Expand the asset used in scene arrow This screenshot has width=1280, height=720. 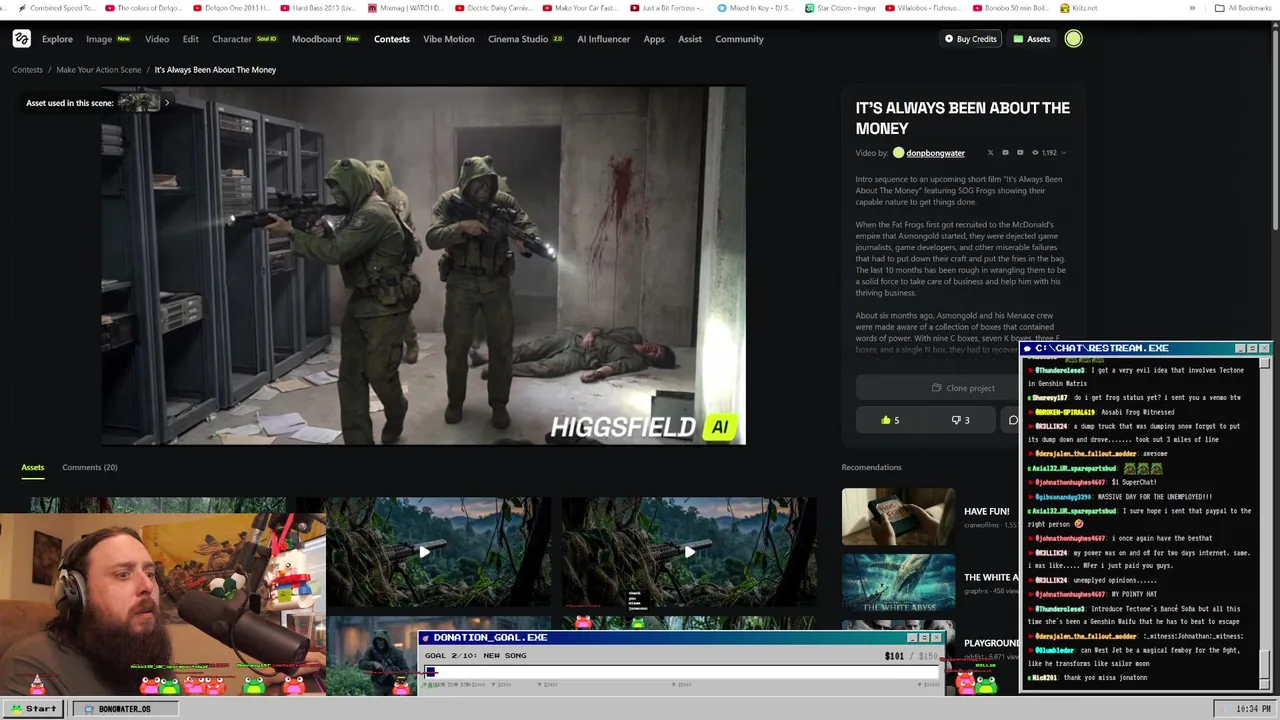[167, 103]
